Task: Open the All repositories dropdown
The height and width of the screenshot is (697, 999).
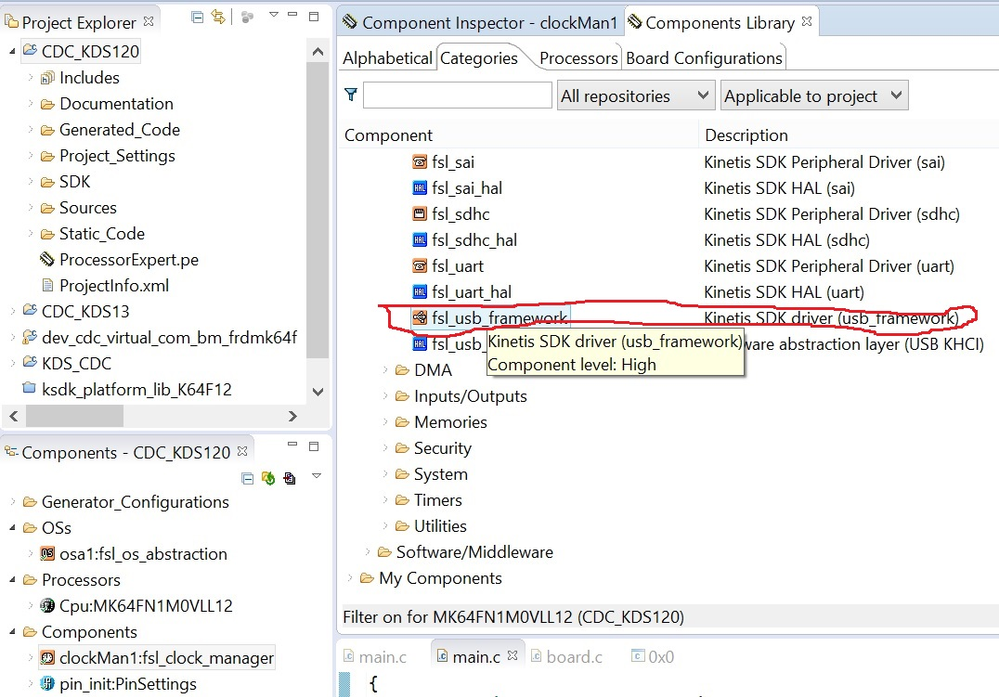Action: 635,96
